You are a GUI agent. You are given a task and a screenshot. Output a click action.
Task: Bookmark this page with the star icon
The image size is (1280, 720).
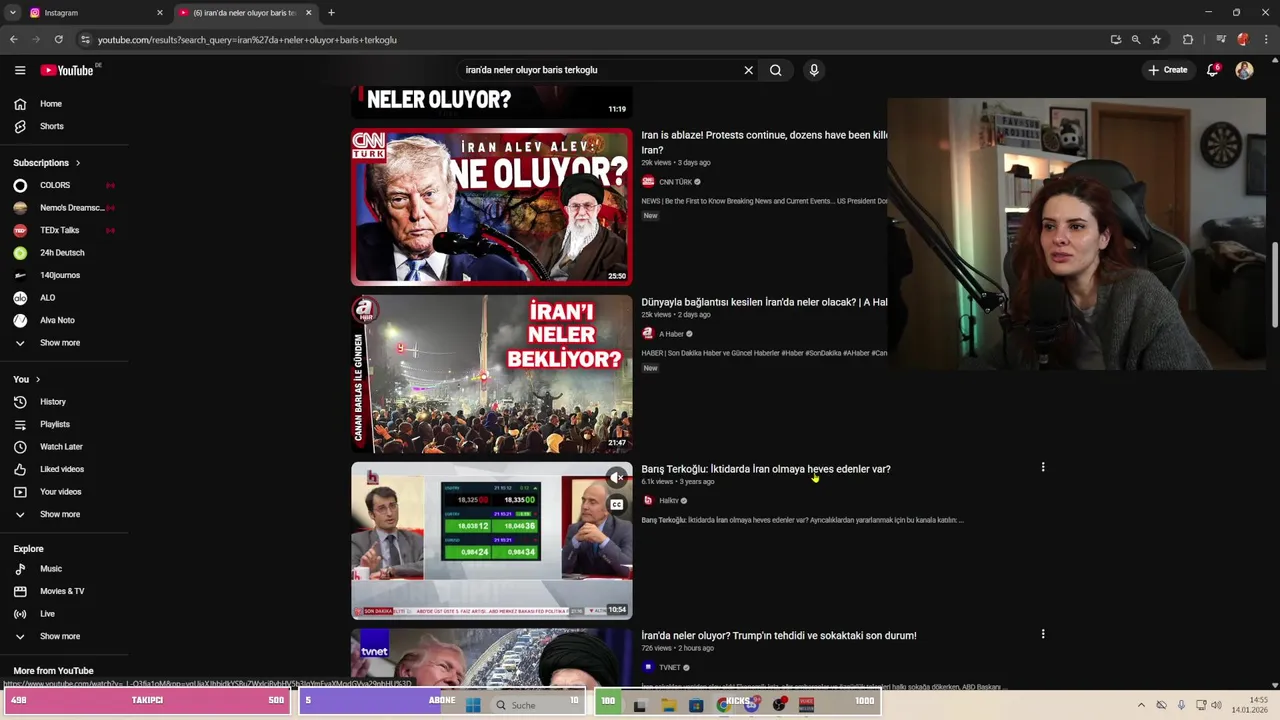[1156, 39]
